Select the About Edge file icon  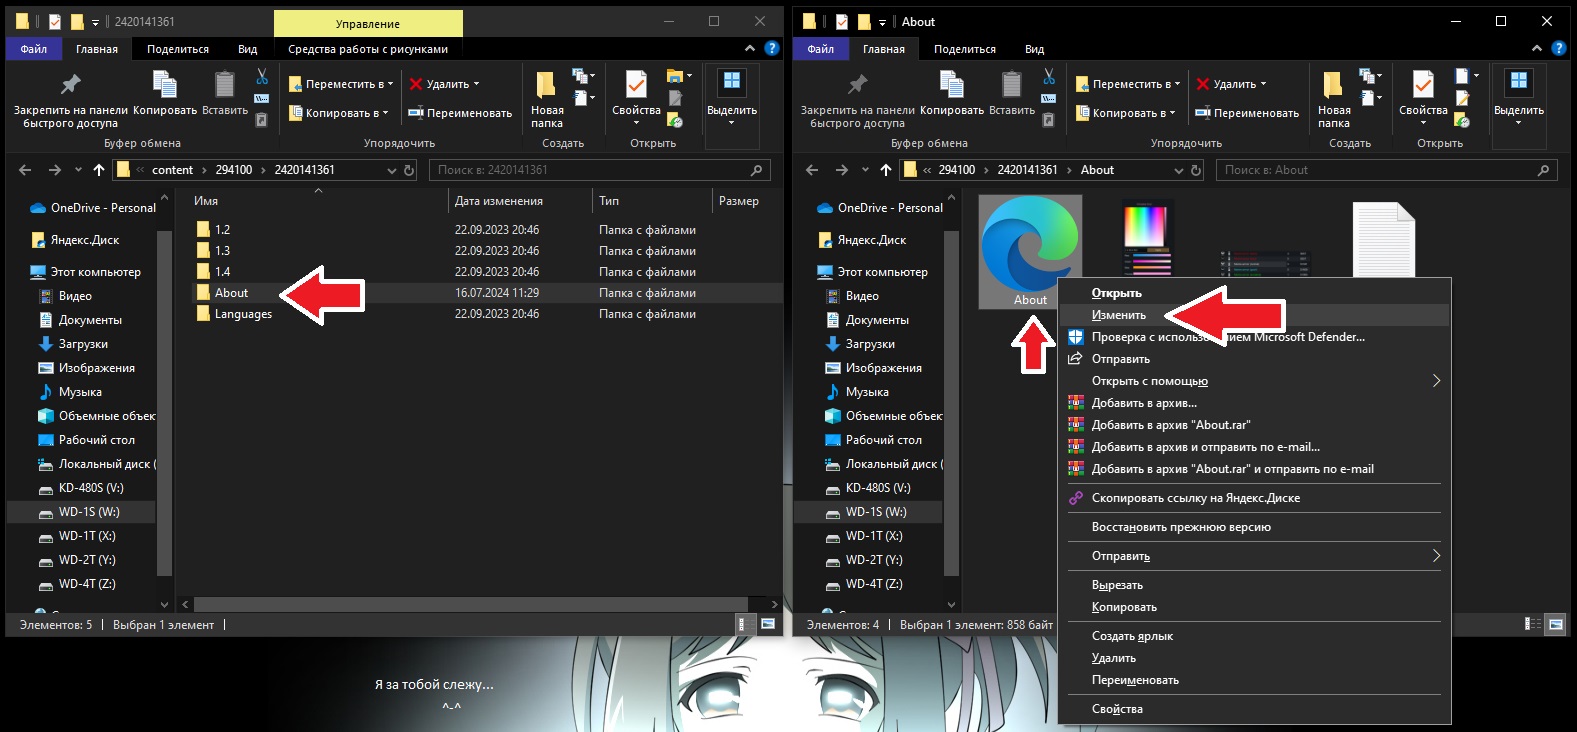[x=1030, y=252]
